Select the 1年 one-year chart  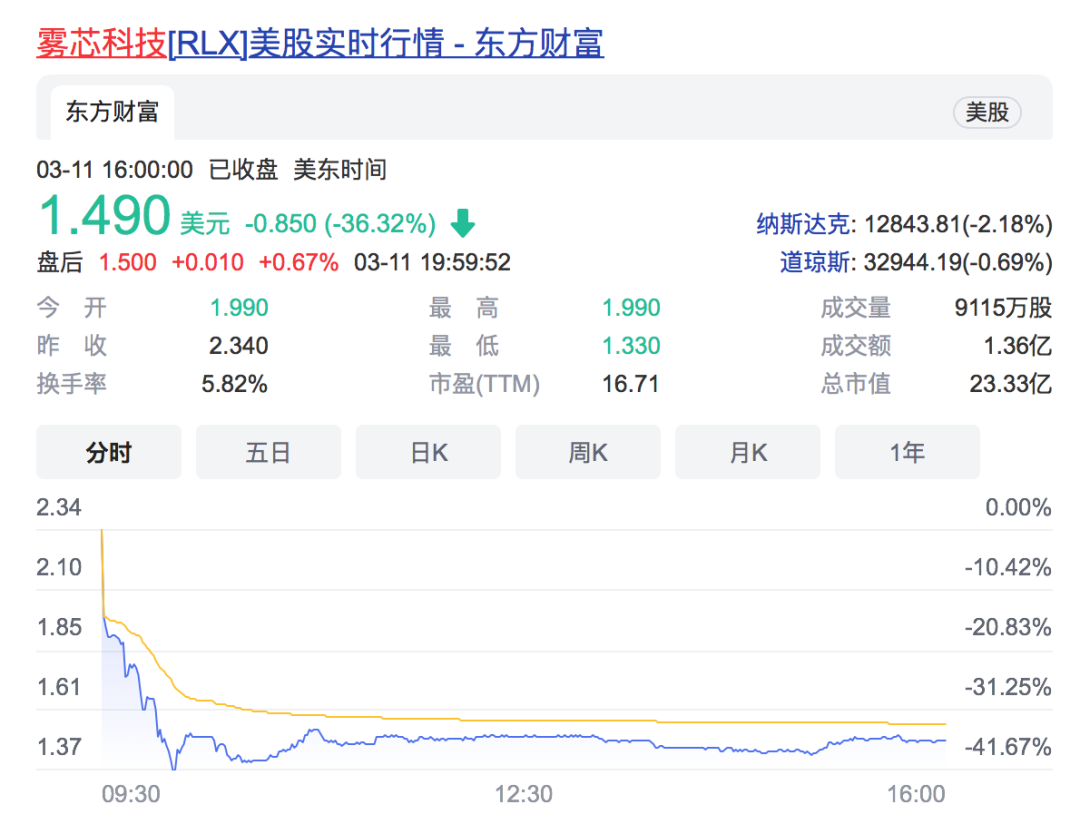pos(907,453)
